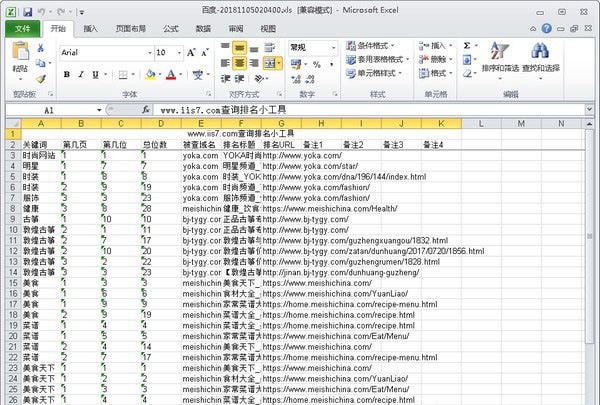Image resolution: width=600 pixels, height=405 pixels.
Task: Apply fill color bucket
Action: click(x=150, y=75)
